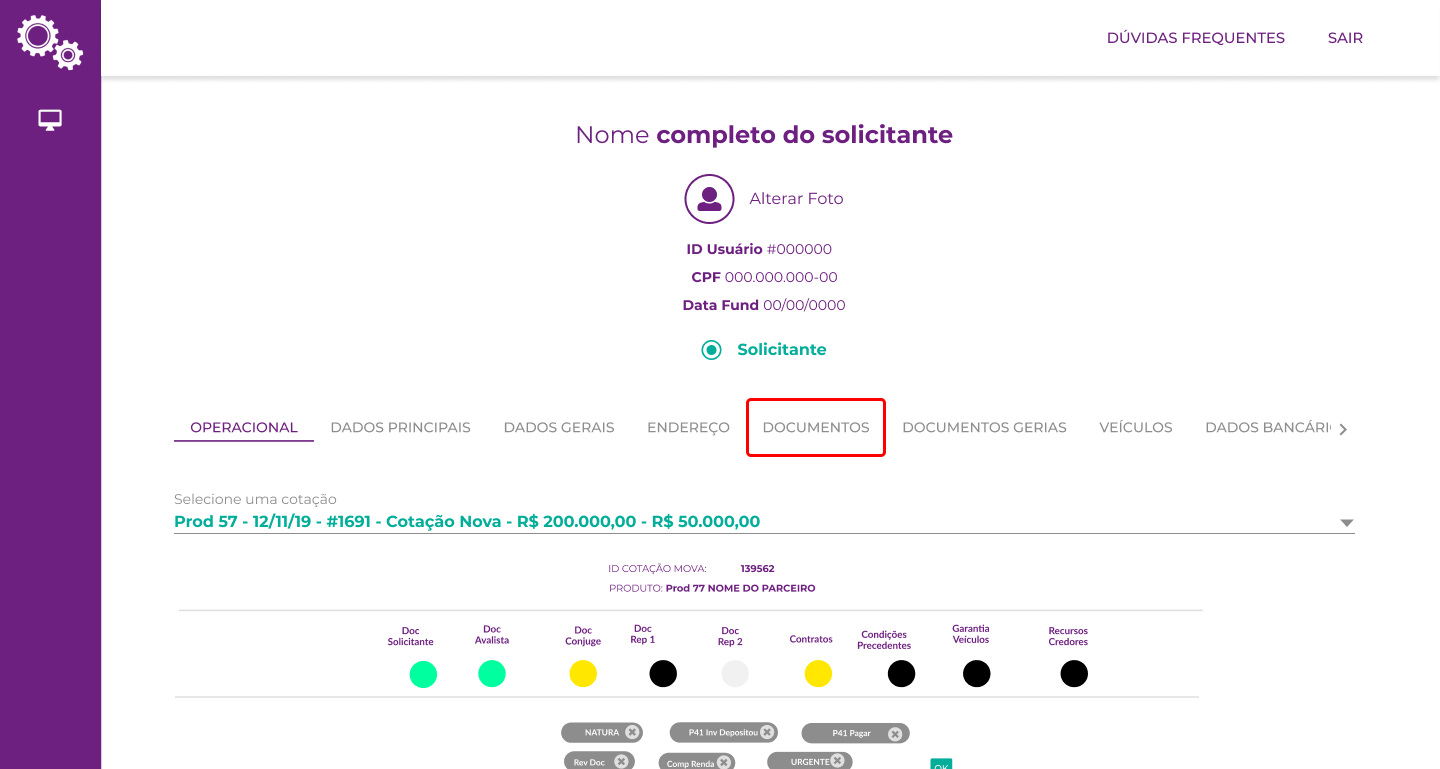This screenshot has width=1440, height=769.
Task: Select the Solicitante radio button
Action: (x=711, y=350)
